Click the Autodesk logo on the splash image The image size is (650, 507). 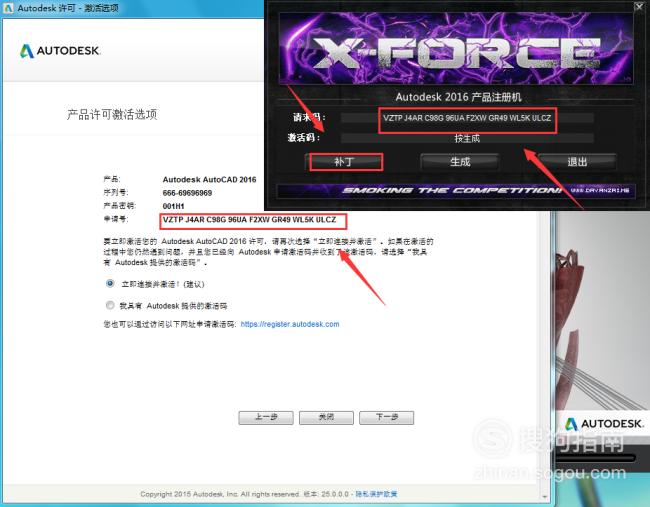(604, 424)
